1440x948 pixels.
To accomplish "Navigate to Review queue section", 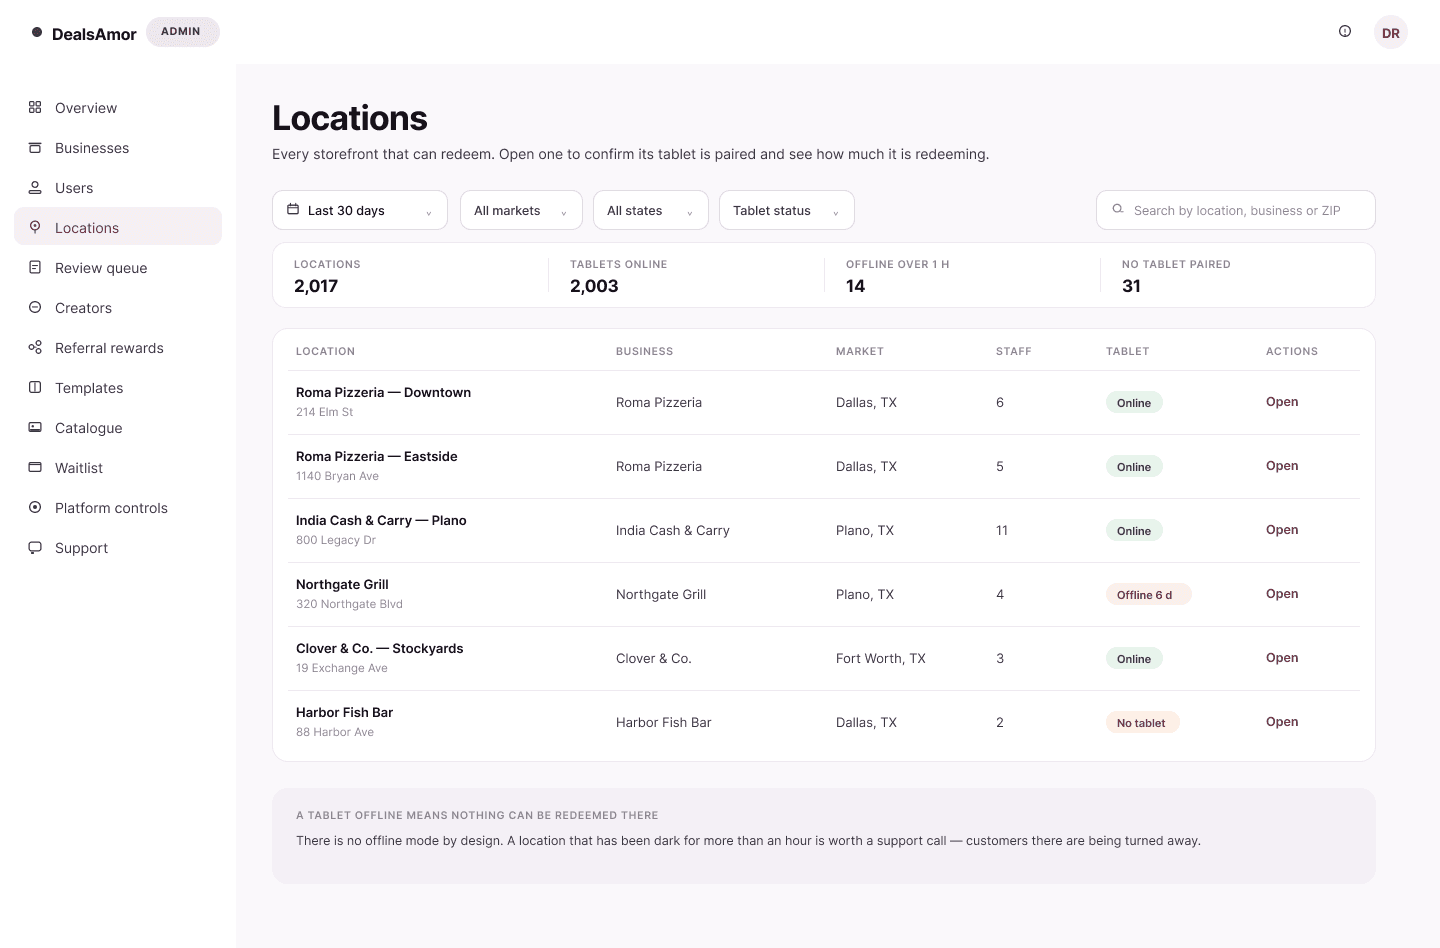I will 118,268.
